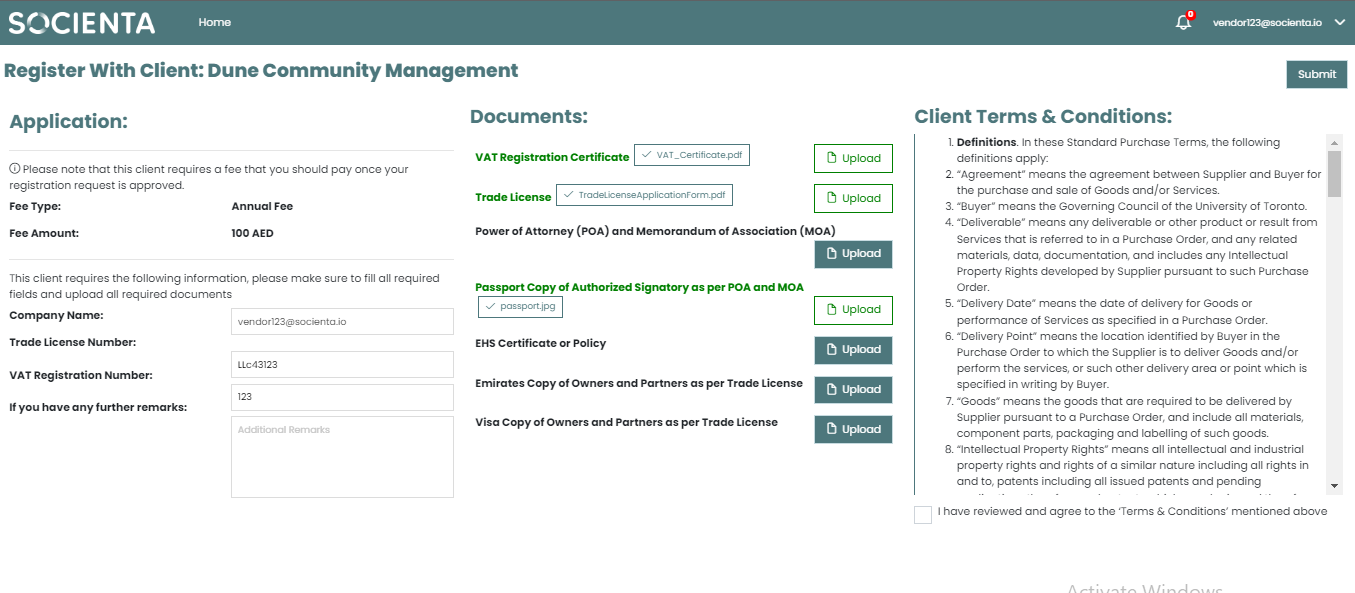
Task: Upload Trade License document
Action: coord(853,198)
